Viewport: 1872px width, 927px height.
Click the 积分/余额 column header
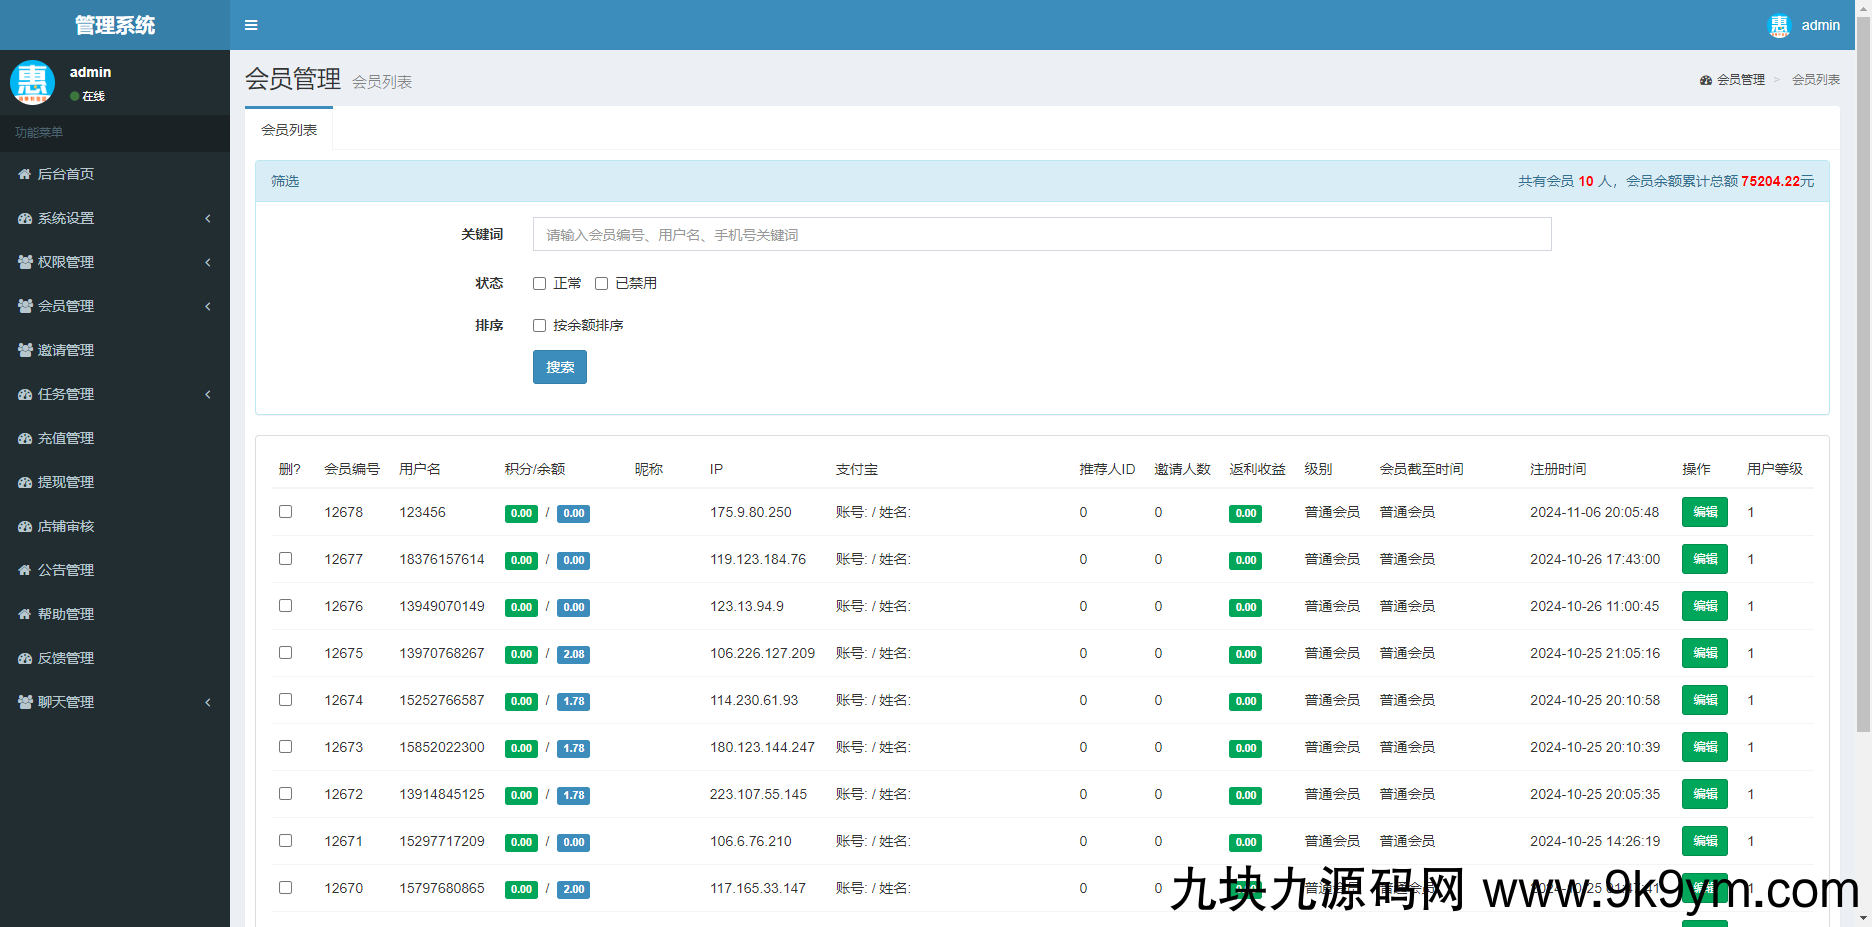[x=535, y=469]
